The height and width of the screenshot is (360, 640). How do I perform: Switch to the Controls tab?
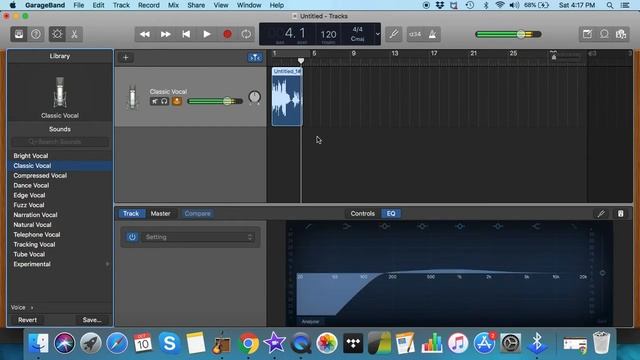(362, 213)
